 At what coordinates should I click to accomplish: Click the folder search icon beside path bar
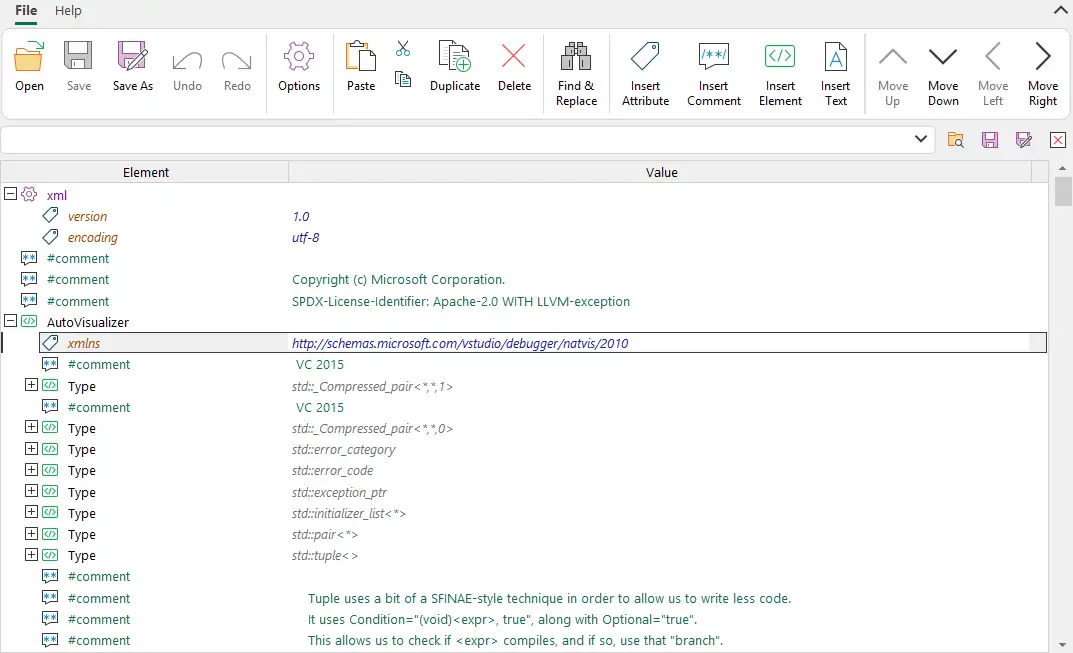click(x=956, y=140)
